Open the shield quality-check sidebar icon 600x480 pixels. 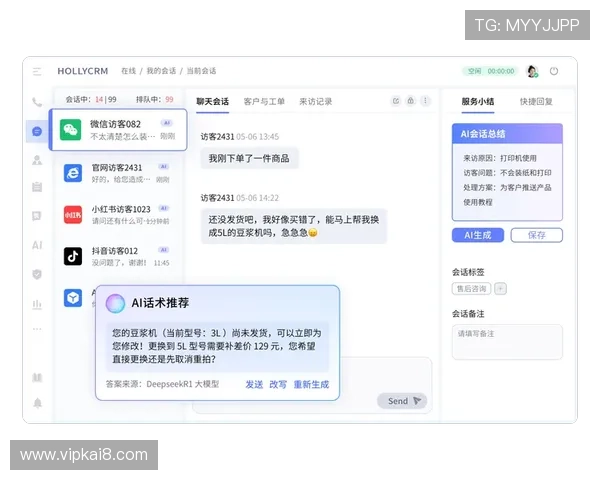37,274
